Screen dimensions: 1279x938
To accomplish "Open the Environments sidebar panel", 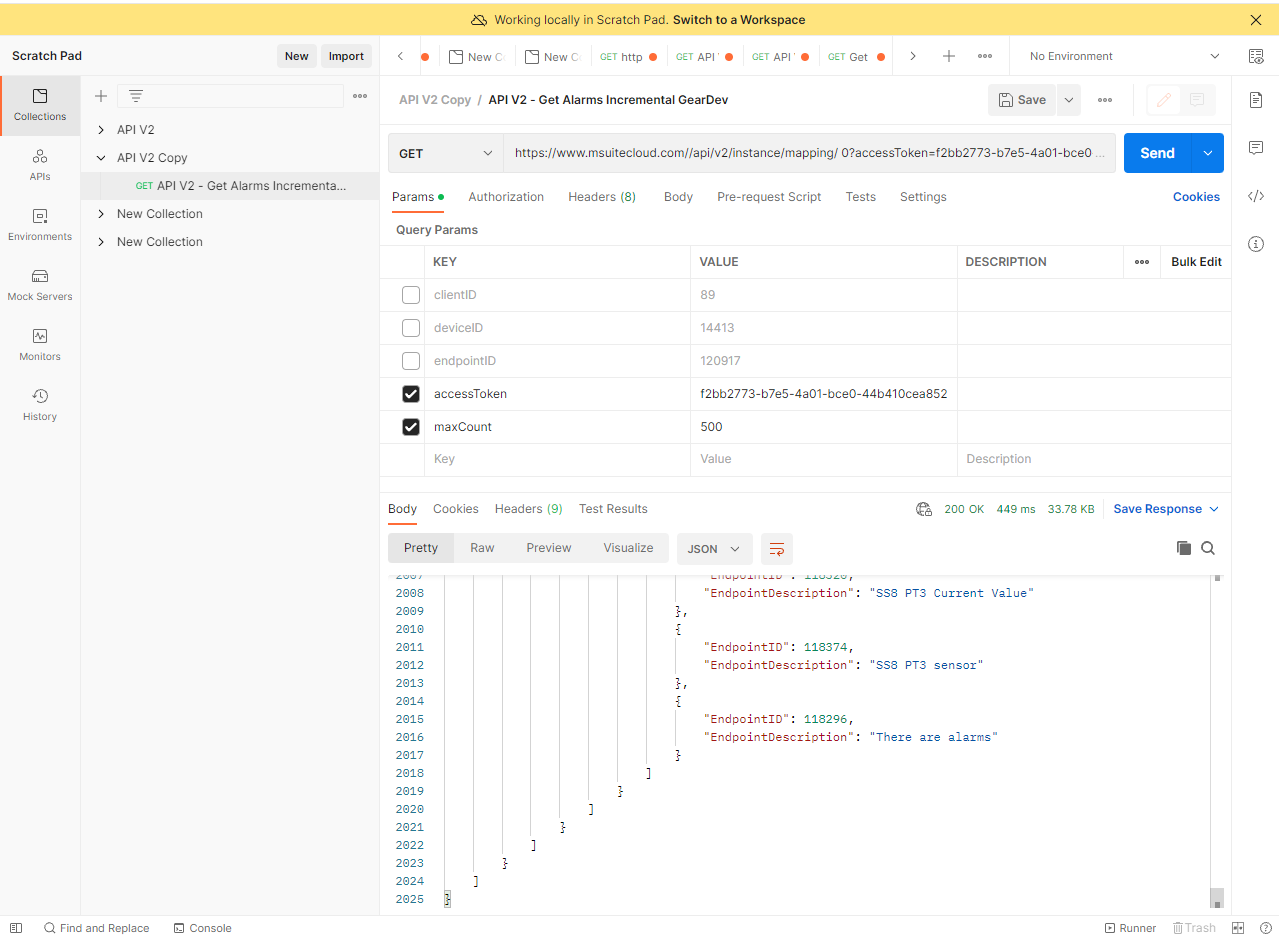I will coord(40,224).
